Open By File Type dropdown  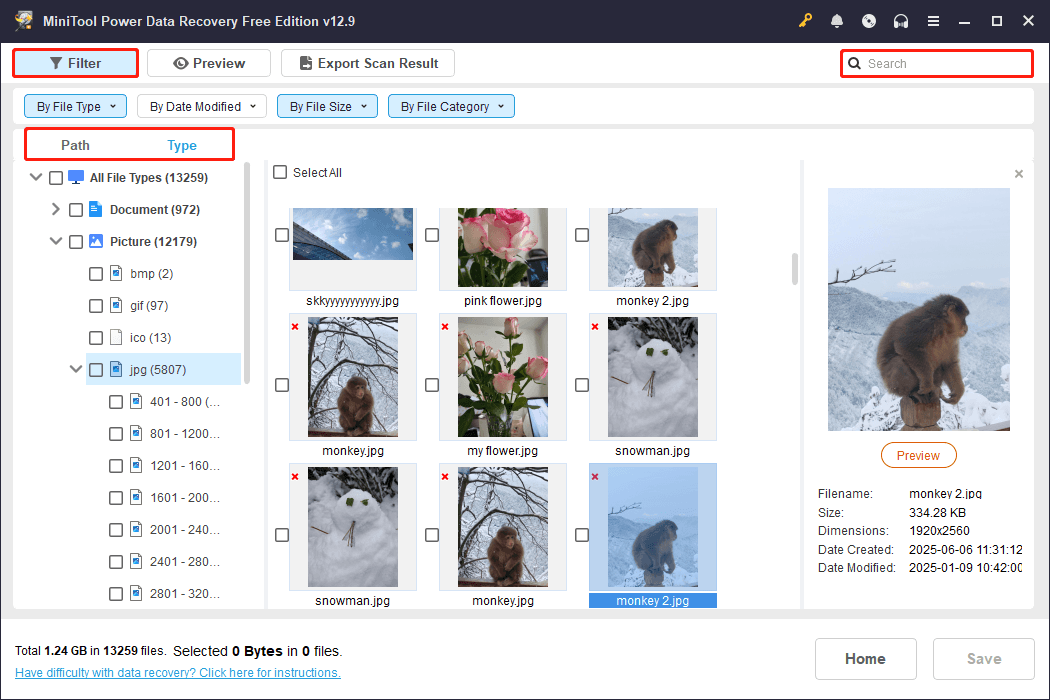click(x=76, y=107)
